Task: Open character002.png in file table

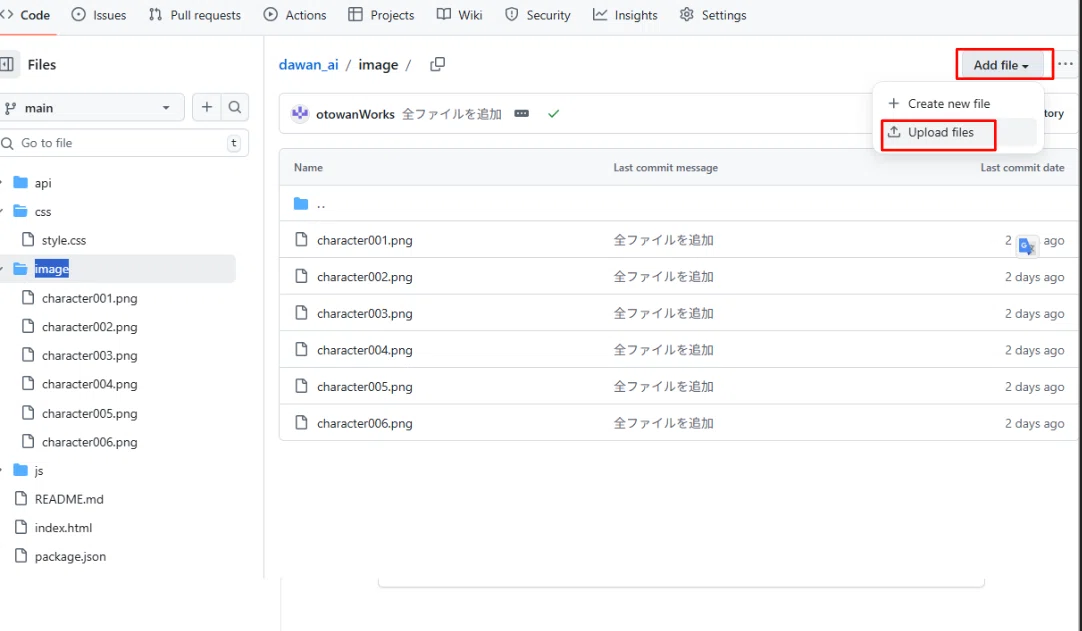Action: [x=364, y=277]
